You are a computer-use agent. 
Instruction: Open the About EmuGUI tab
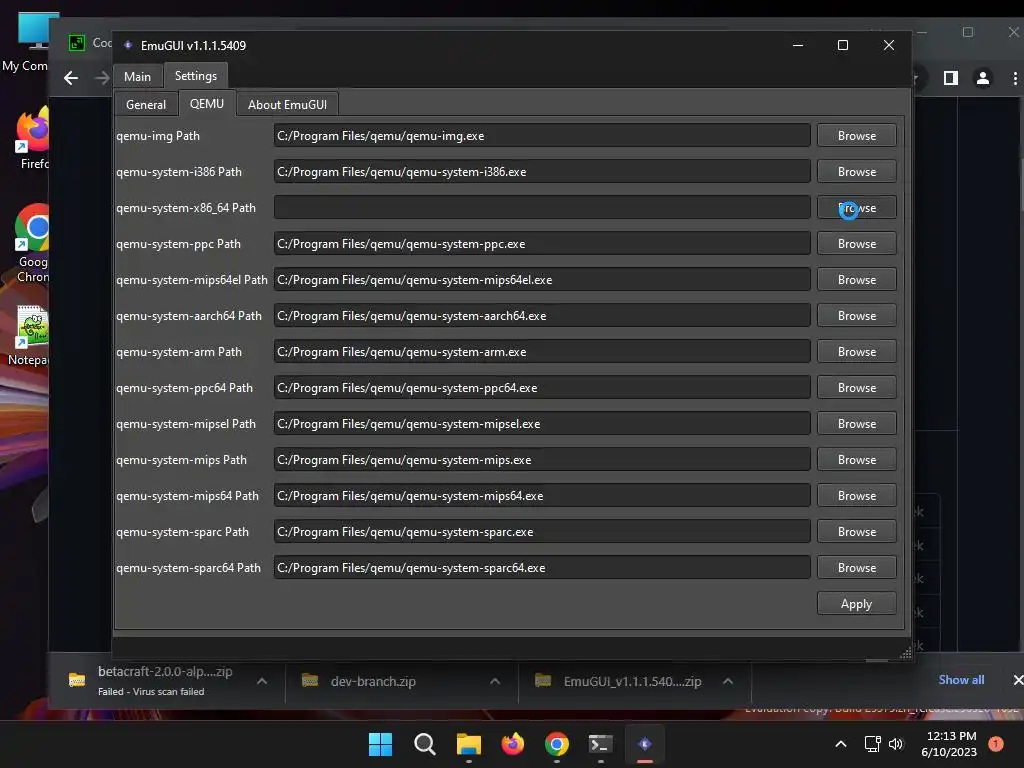[287, 104]
